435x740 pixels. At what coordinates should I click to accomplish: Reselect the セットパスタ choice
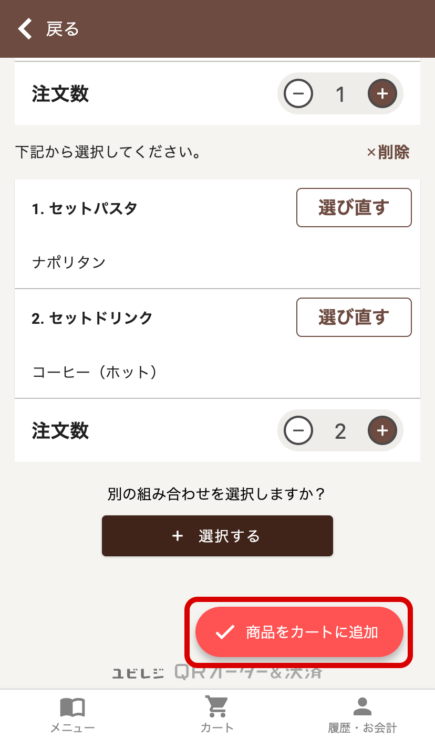pyautogui.click(x=354, y=208)
